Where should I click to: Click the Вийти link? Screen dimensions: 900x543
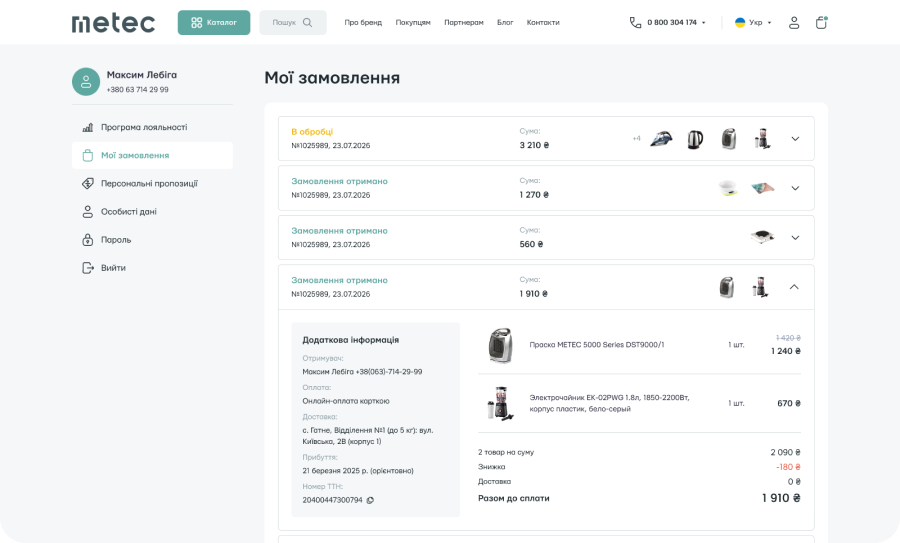pos(113,268)
